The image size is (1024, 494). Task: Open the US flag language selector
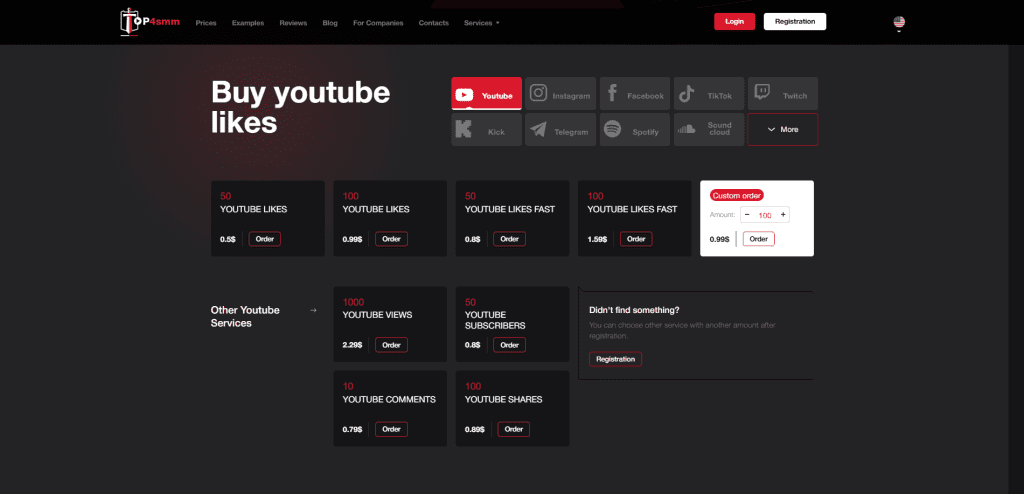tap(899, 24)
